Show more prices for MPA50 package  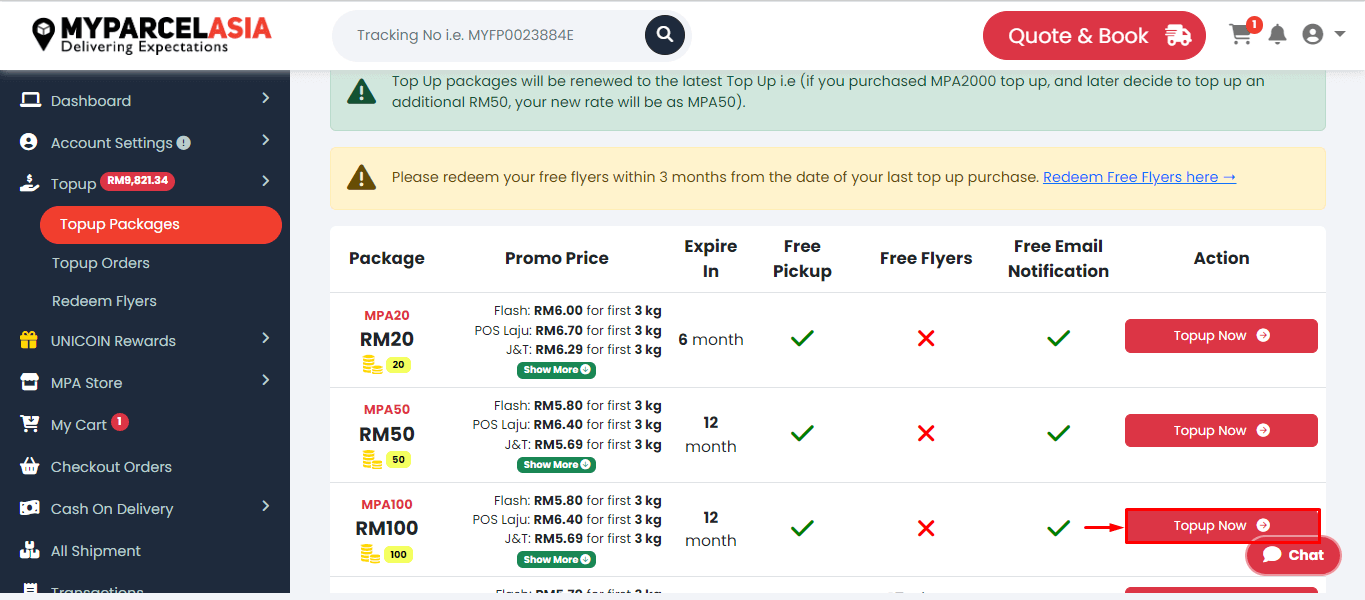point(556,465)
